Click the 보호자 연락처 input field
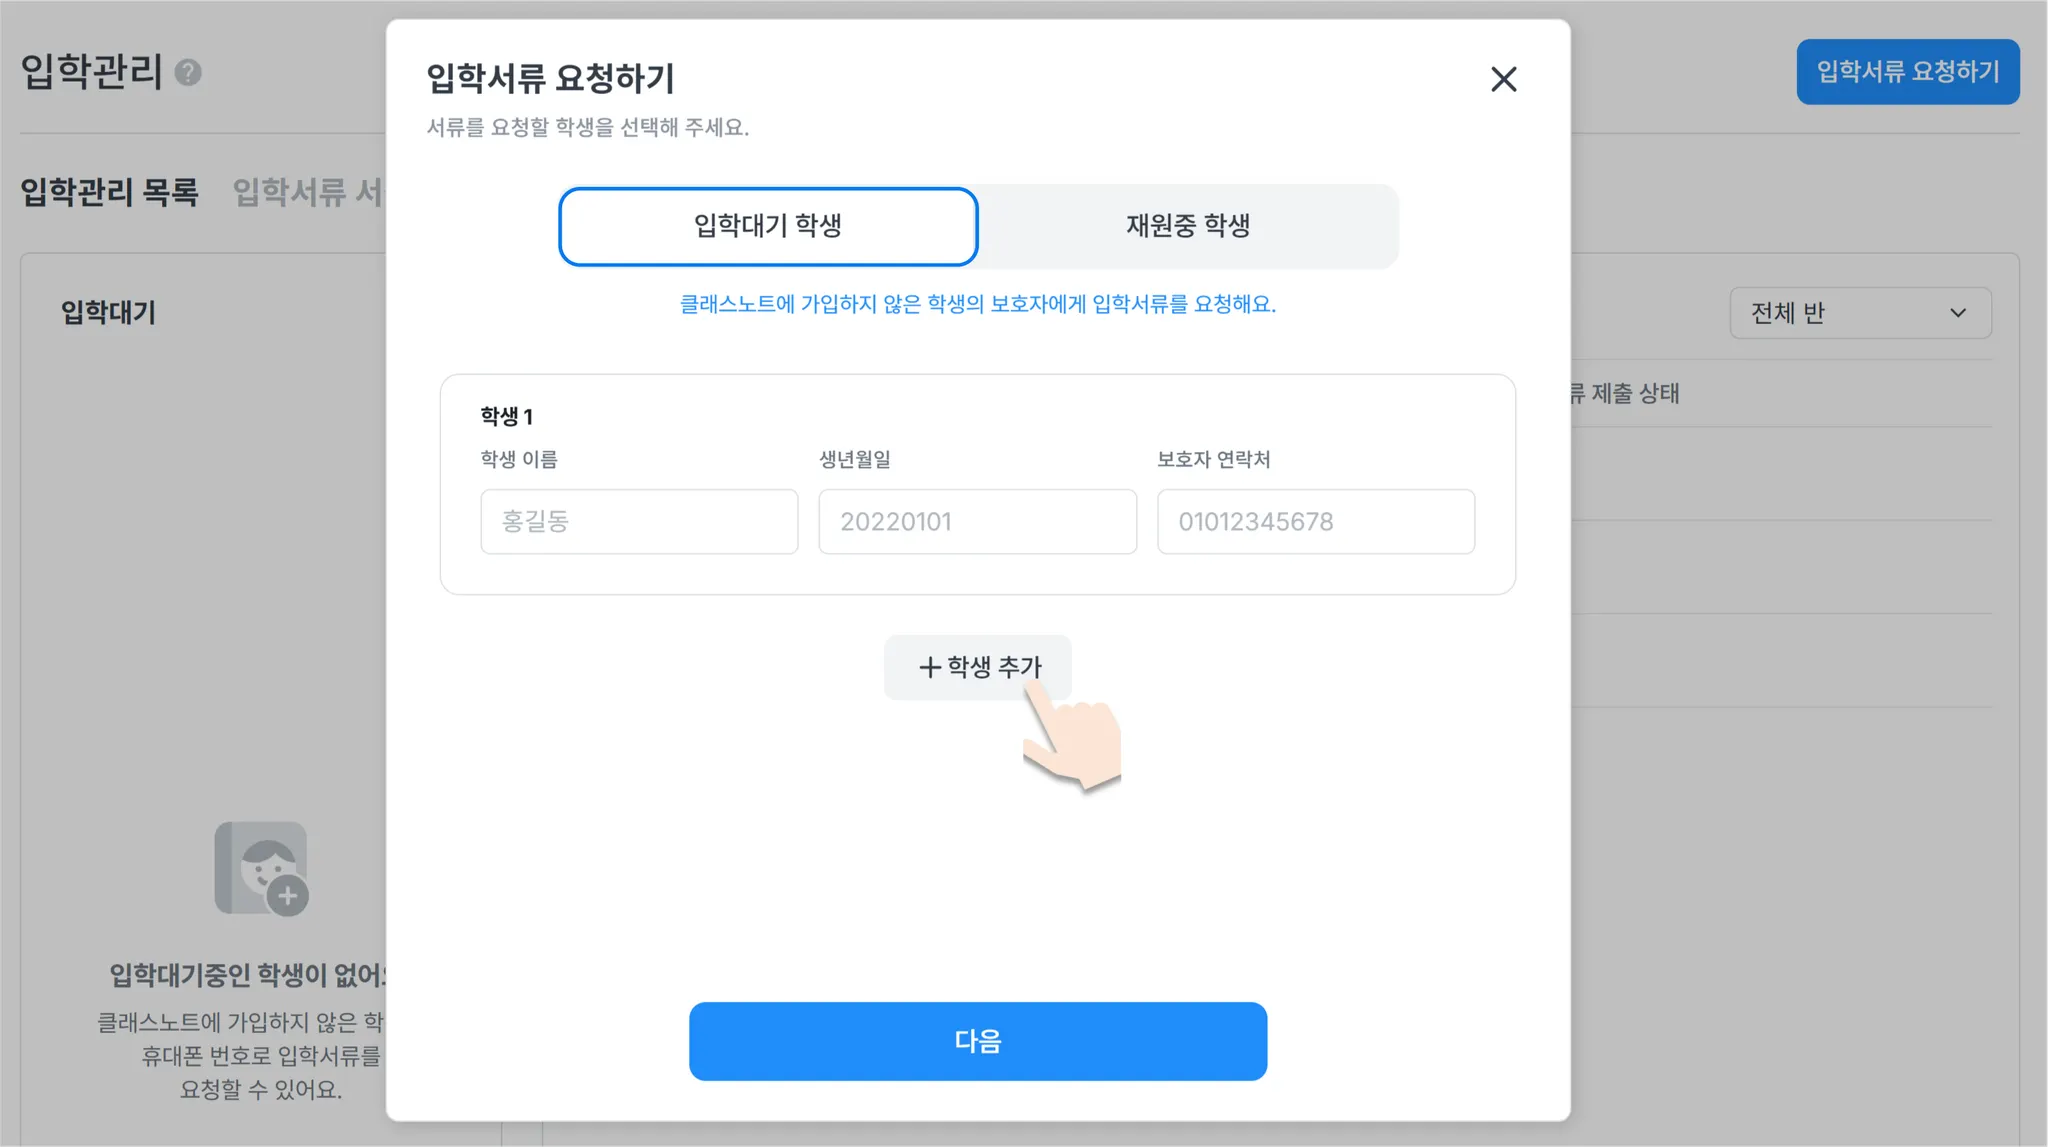This screenshot has height=1147, width=2048. coord(1315,521)
